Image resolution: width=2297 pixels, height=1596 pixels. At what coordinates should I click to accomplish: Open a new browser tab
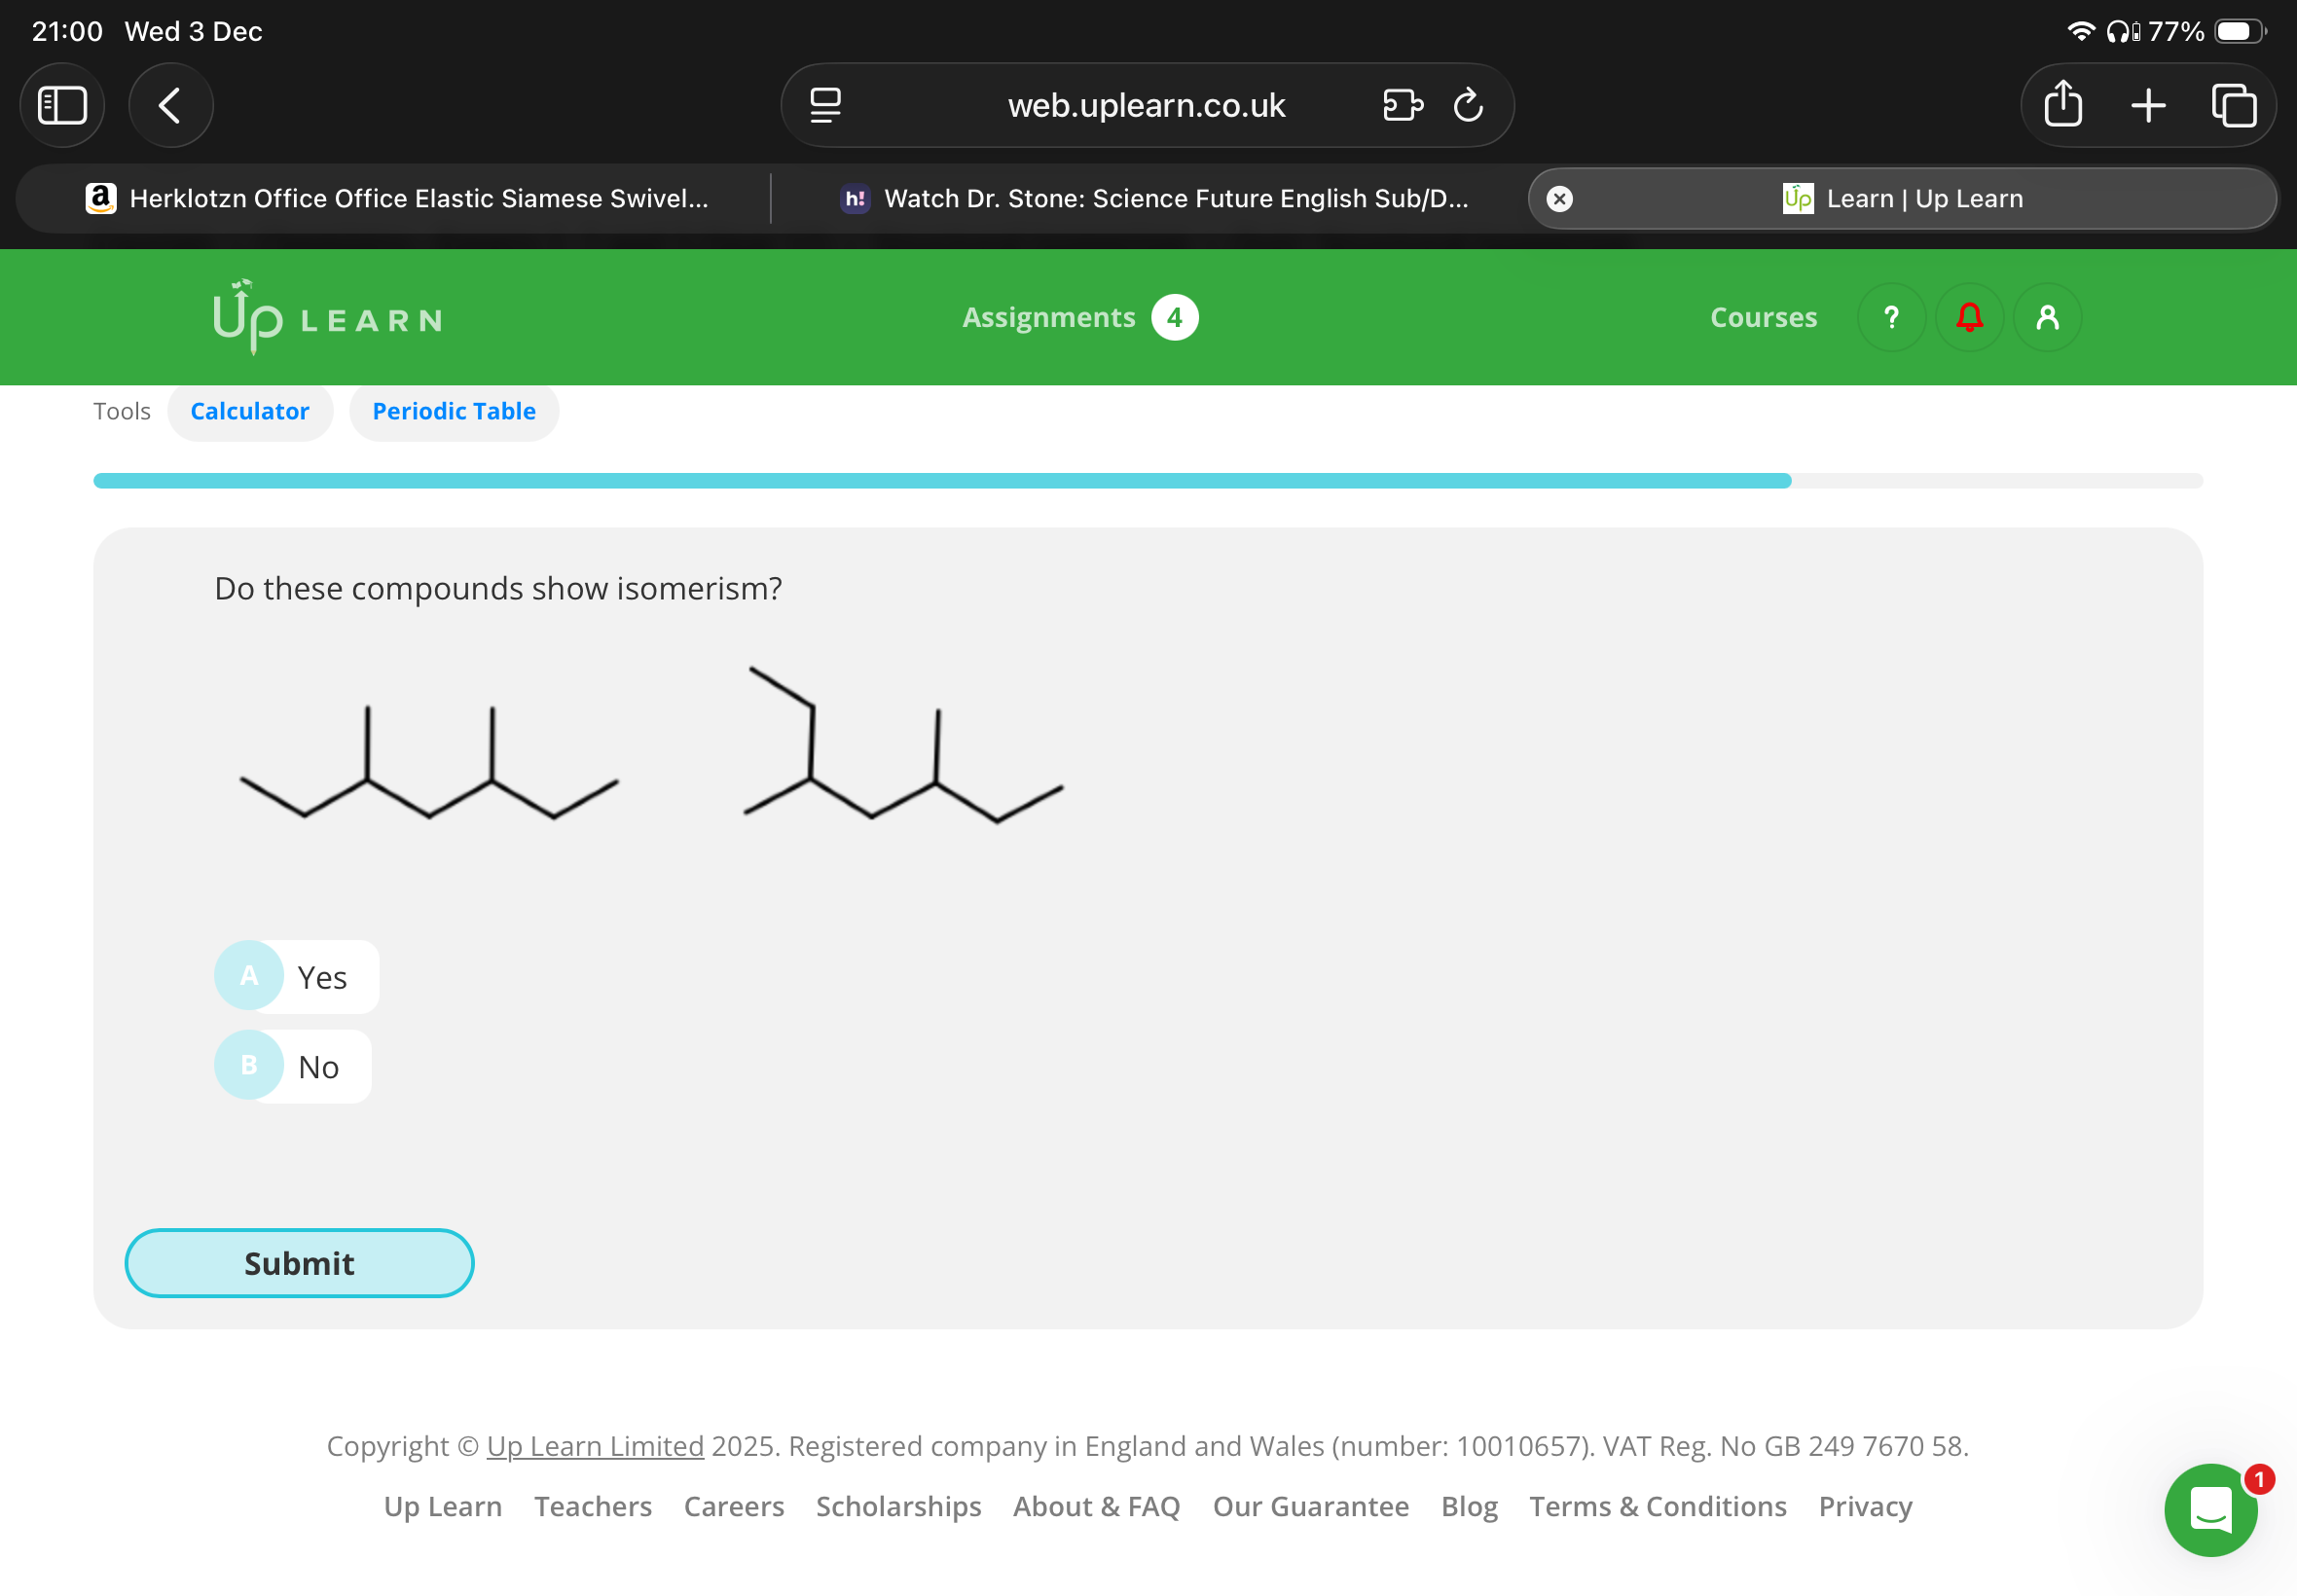2147,105
